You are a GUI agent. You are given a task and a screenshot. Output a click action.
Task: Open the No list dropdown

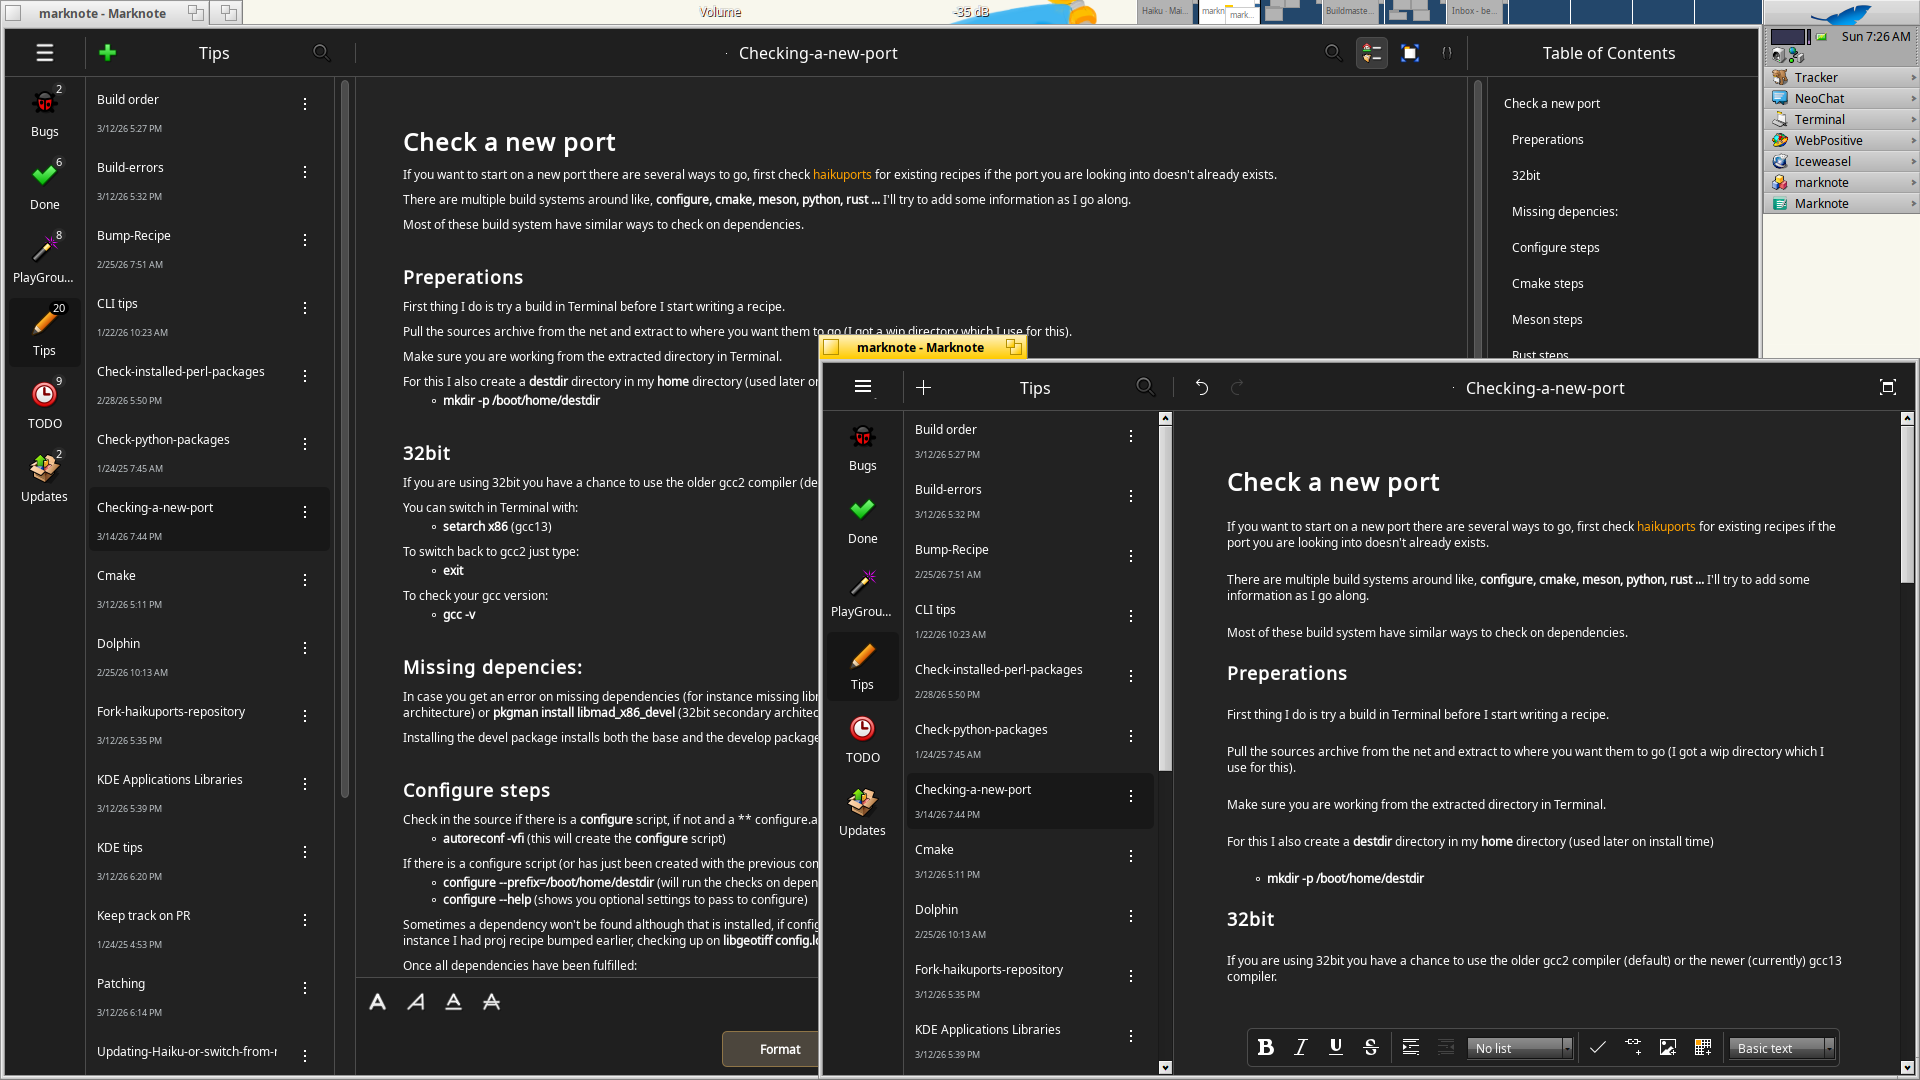click(x=1520, y=1048)
